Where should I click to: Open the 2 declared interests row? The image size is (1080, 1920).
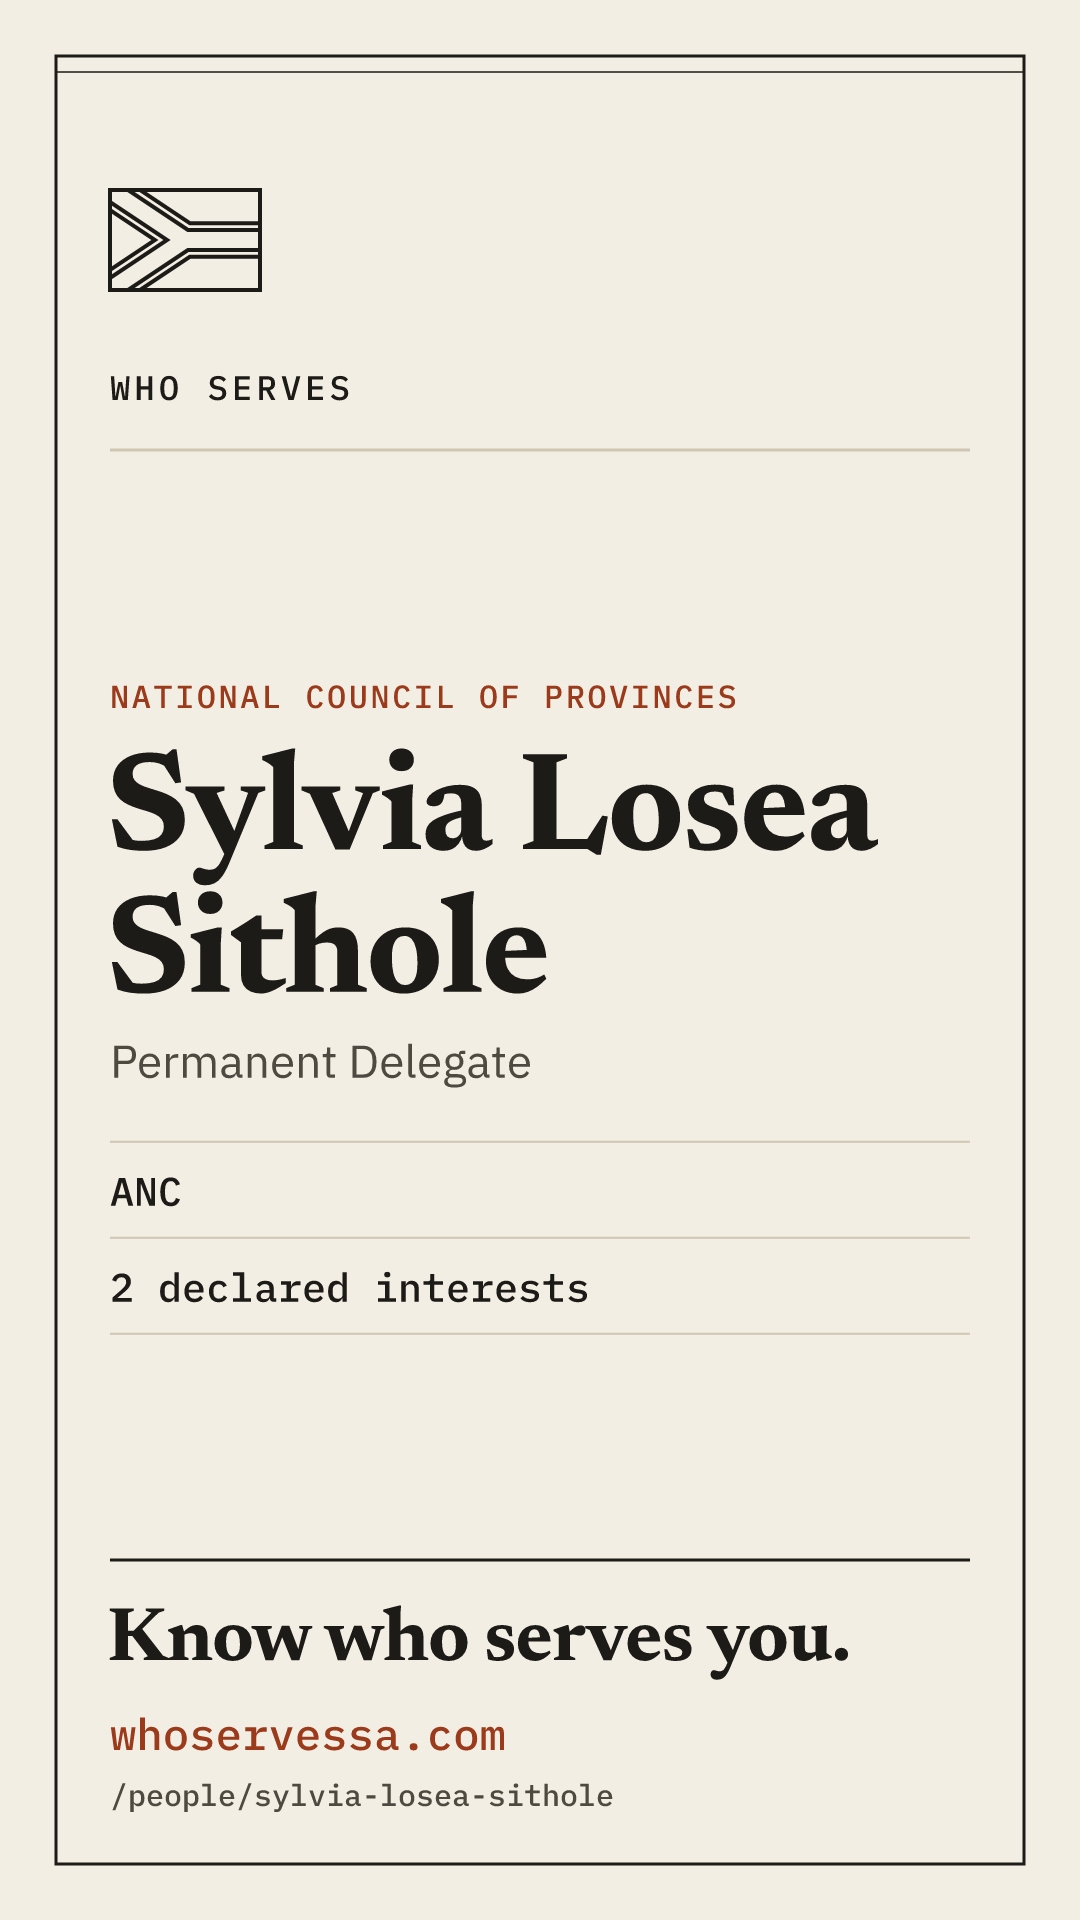540,1287
